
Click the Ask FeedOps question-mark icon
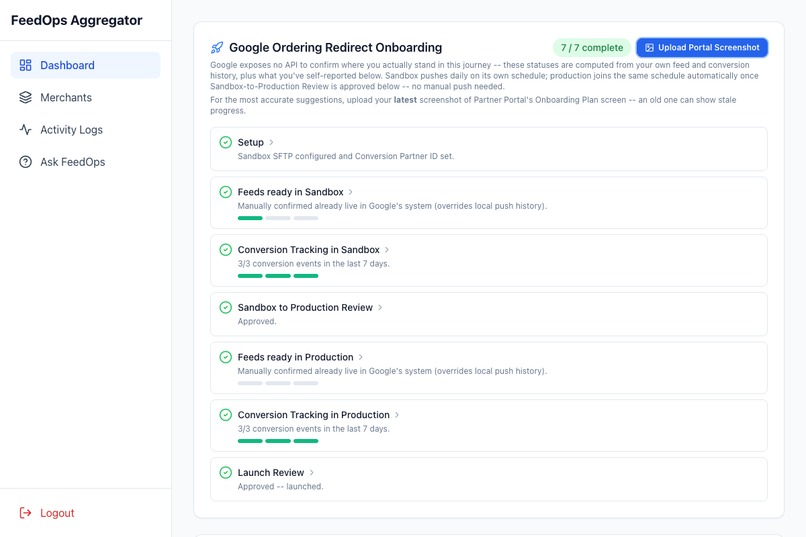click(x=25, y=162)
